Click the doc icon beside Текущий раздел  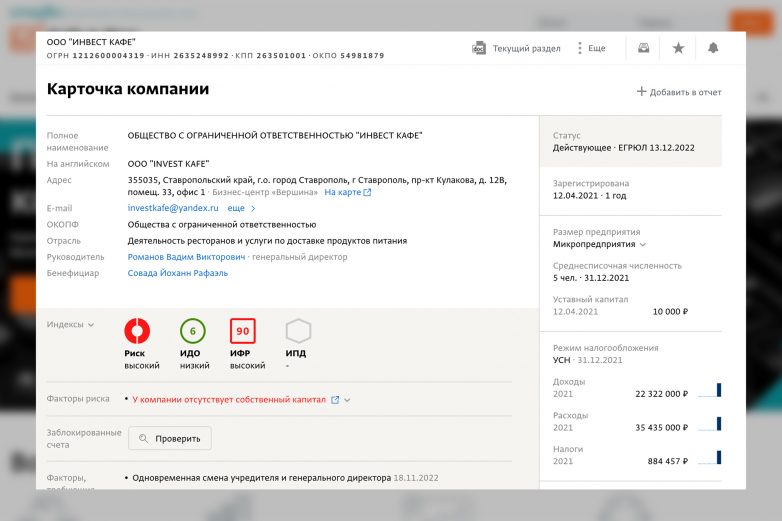(479, 48)
